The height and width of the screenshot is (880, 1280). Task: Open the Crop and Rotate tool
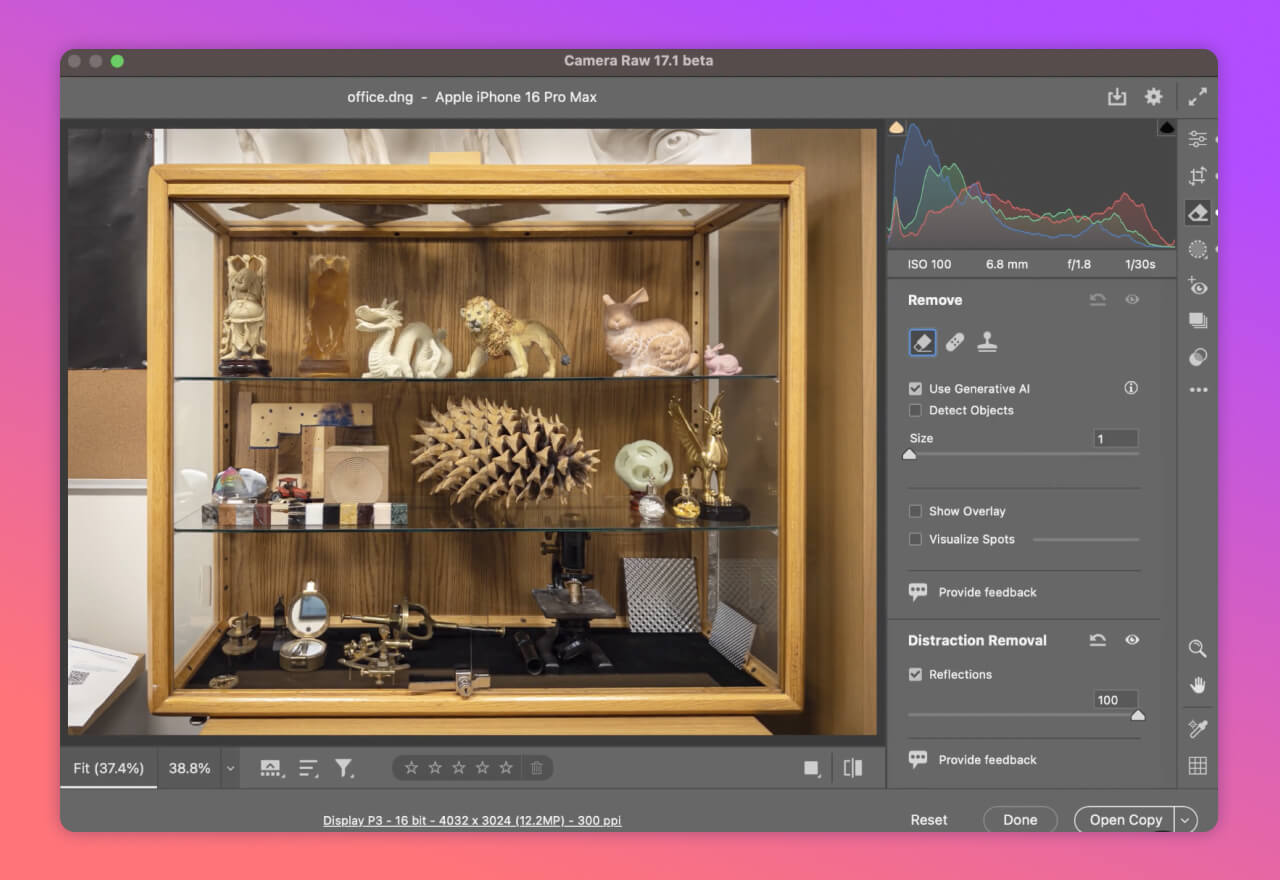pos(1197,175)
